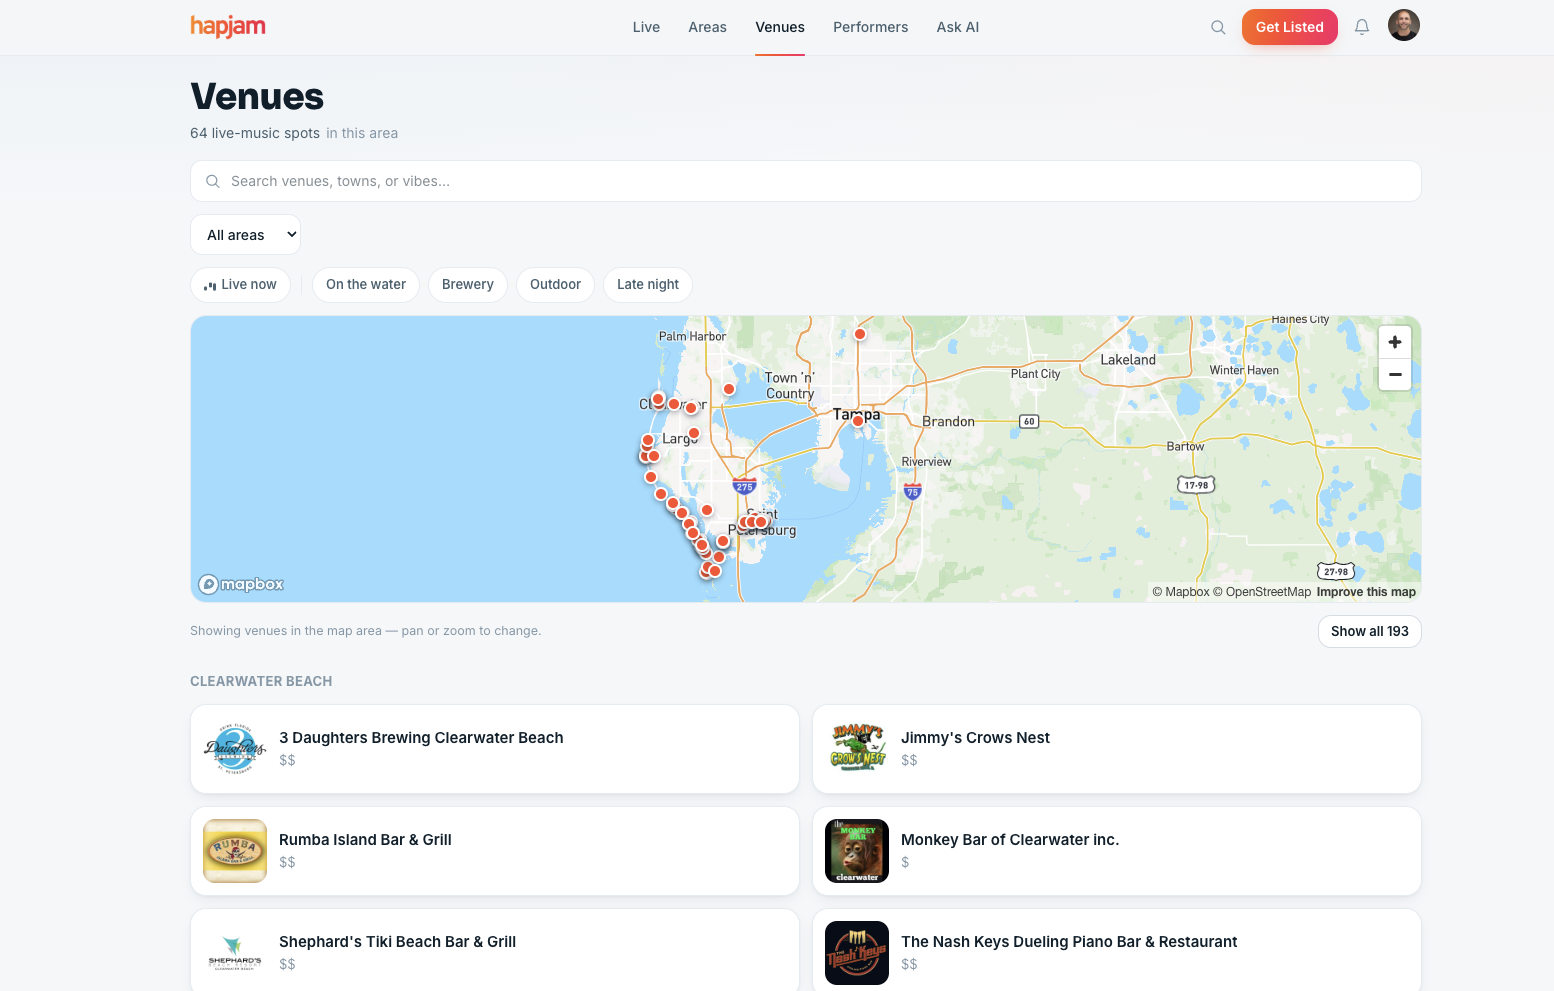
Task: Click the I-275 highway shield on map
Action: coord(744,487)
